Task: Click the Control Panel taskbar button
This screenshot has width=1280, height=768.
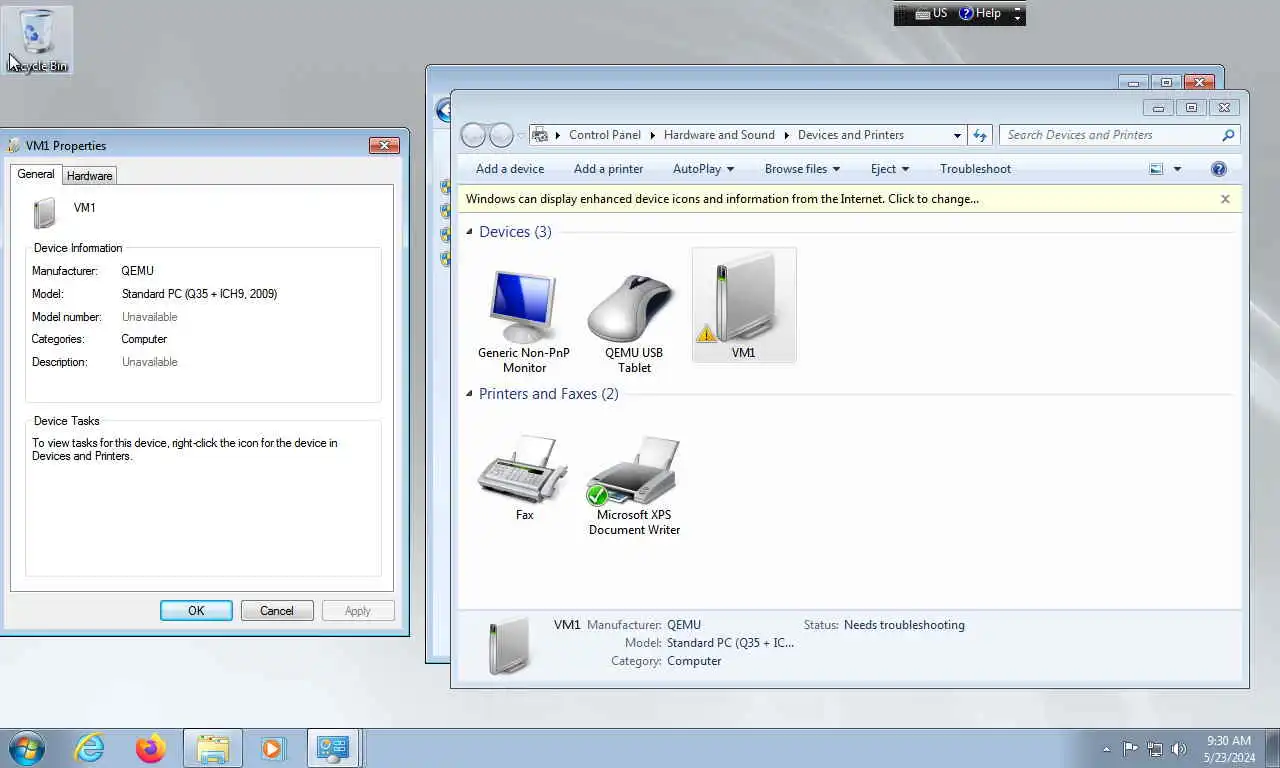Action: coord(332,748)
